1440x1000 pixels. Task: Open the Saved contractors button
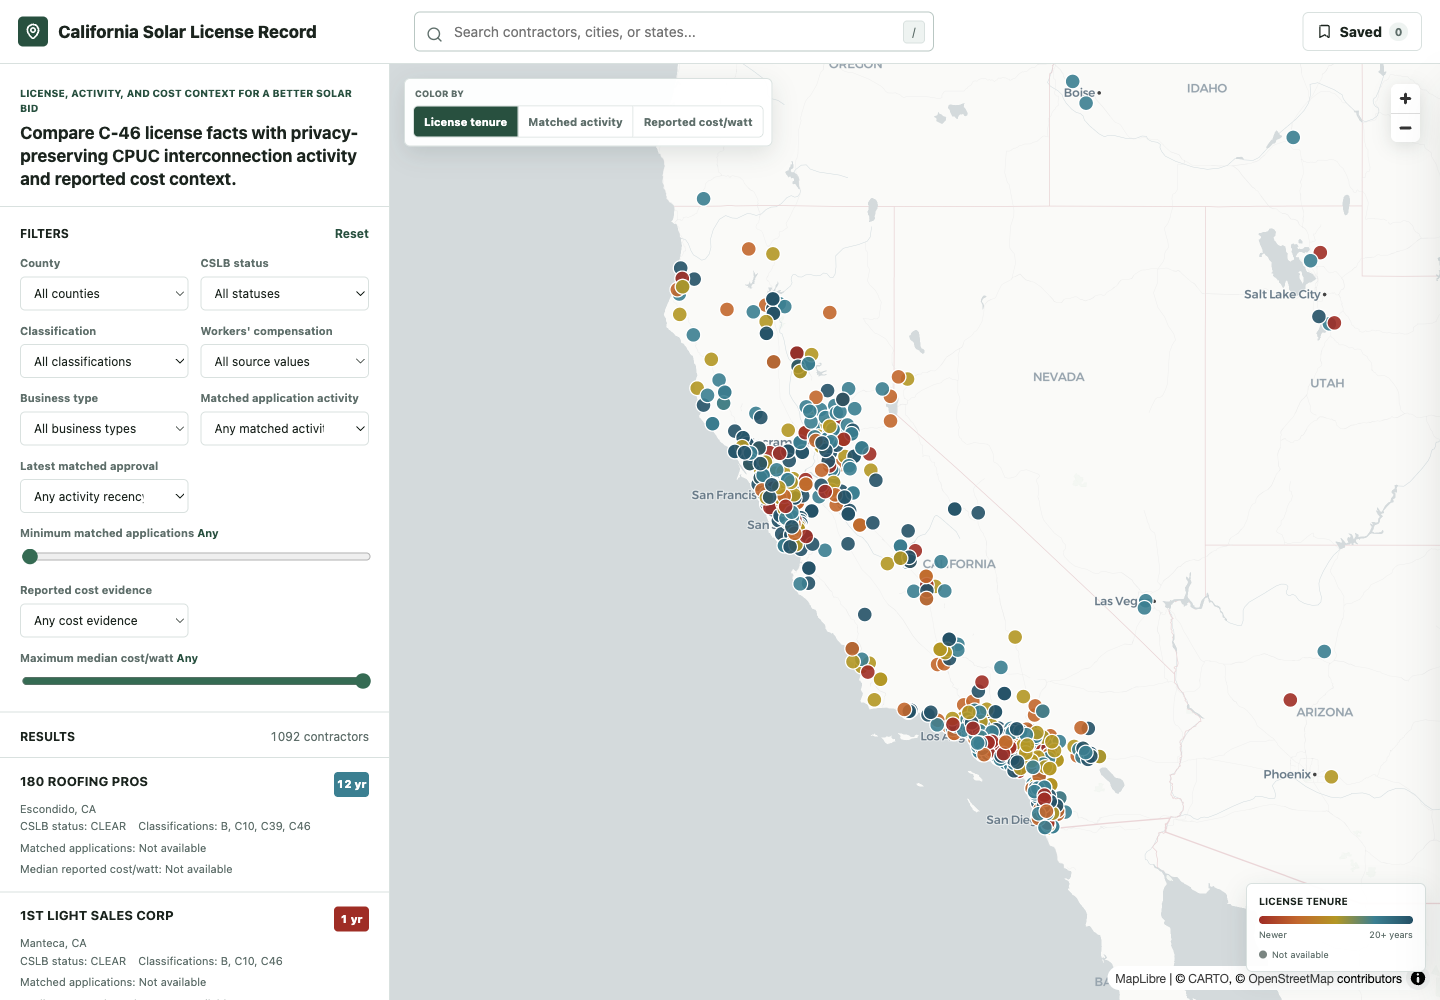click(x=1362, y=32)
